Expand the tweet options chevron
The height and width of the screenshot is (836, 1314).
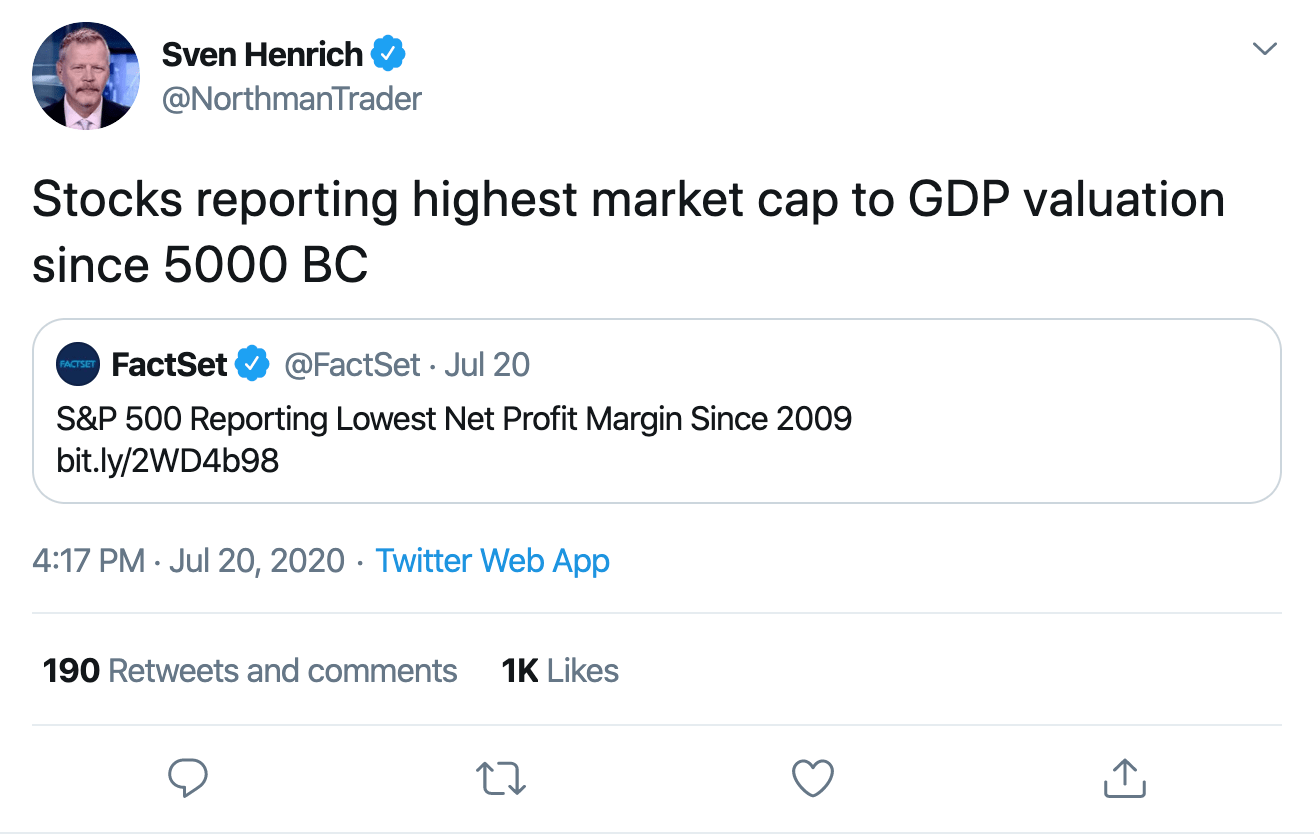1265,48
